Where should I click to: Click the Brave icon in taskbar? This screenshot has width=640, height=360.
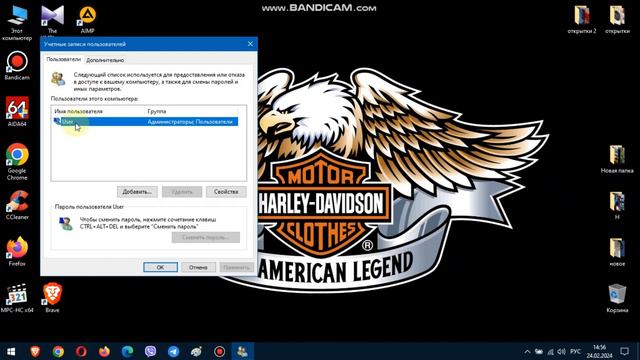point(35,351)
